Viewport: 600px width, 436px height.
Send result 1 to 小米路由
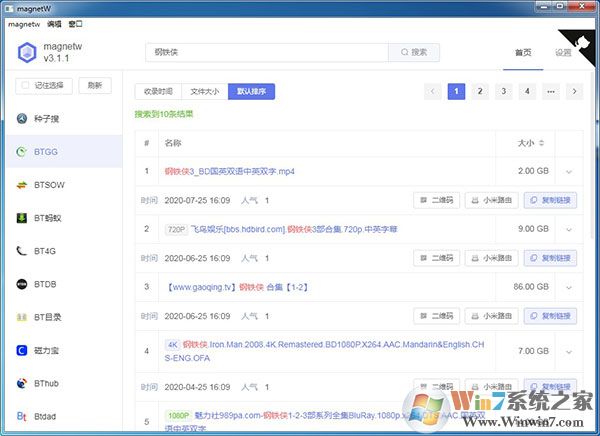(x=492, y=200)
